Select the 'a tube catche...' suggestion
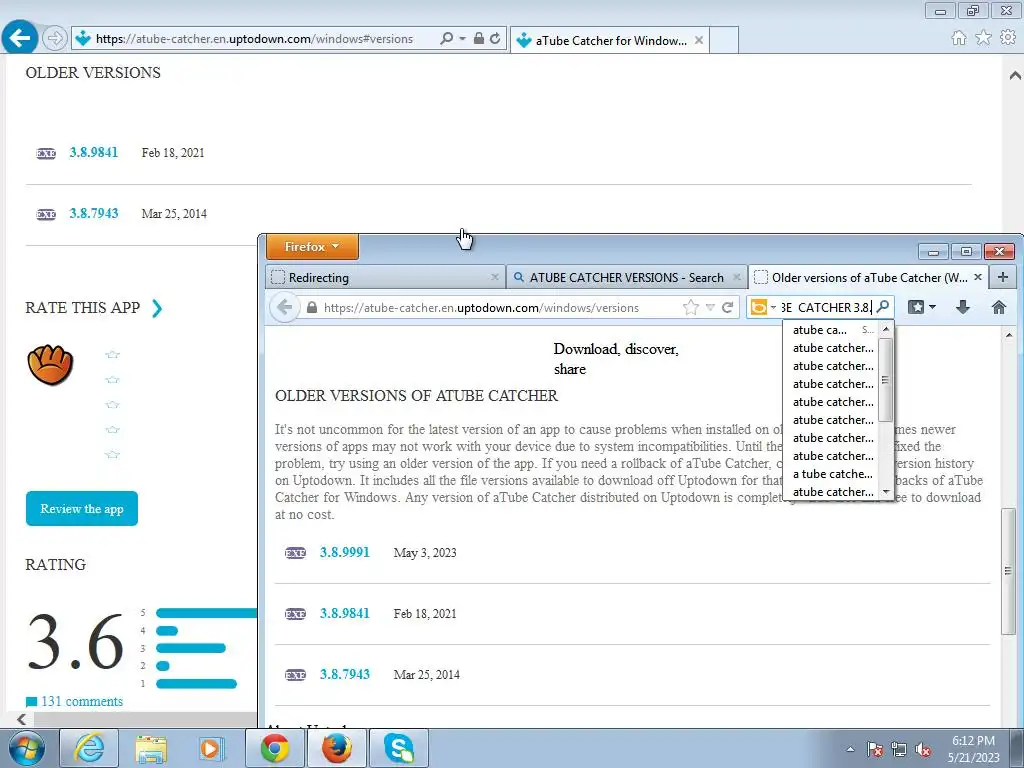 (832, 473)
